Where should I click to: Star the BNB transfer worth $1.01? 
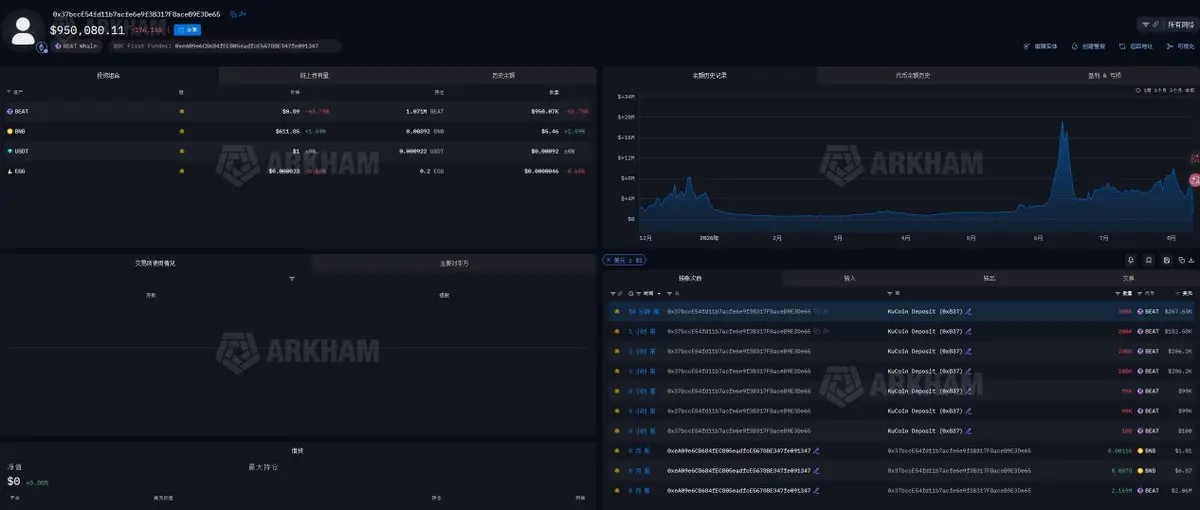[x=617, y=451]
